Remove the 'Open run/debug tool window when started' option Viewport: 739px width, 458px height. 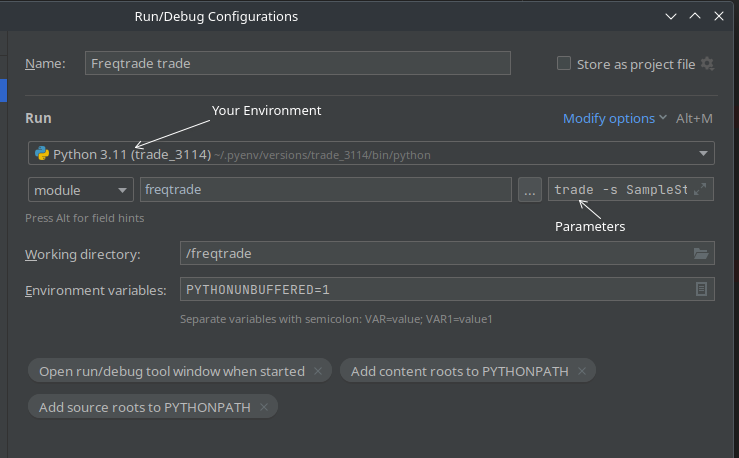click(318, 371)
